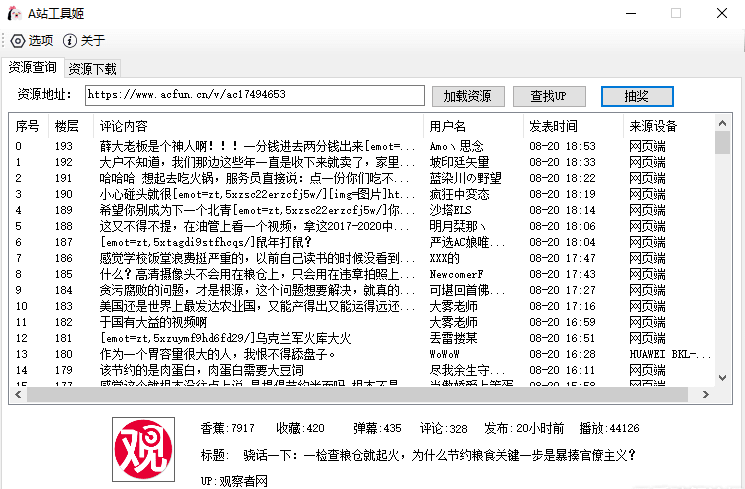Select comment row starting 哈哈哈 想起去吃火锅

pyautogui.click(x=362, y=179)
